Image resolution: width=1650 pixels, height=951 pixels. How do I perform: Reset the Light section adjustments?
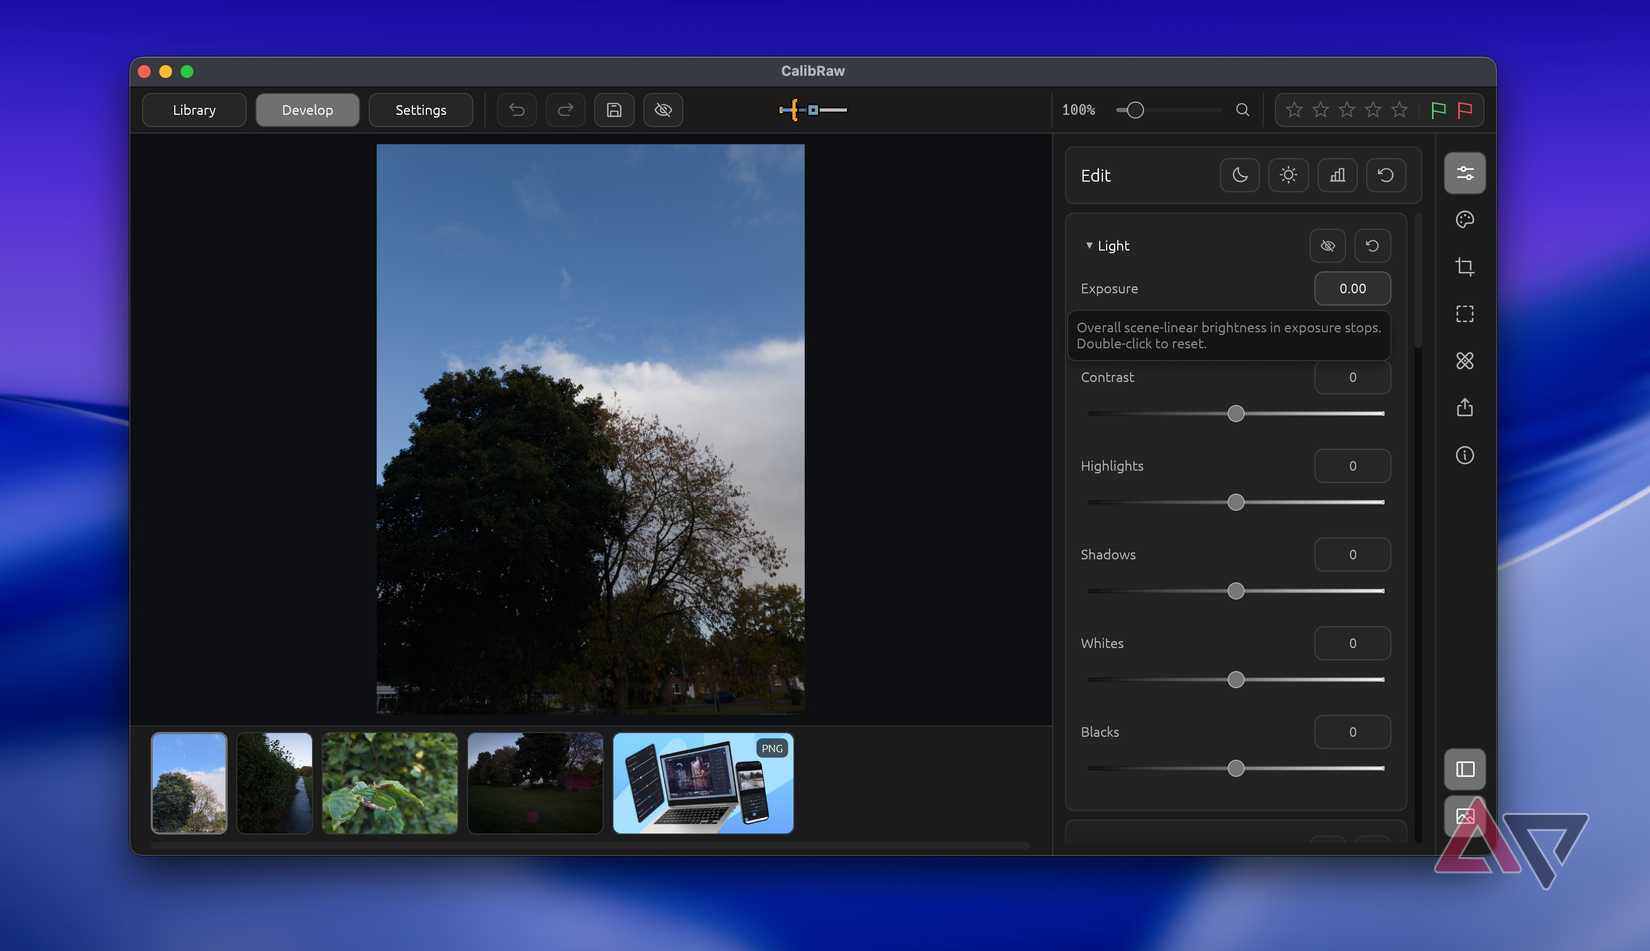pyautogui.click(x=1372, y=246)
